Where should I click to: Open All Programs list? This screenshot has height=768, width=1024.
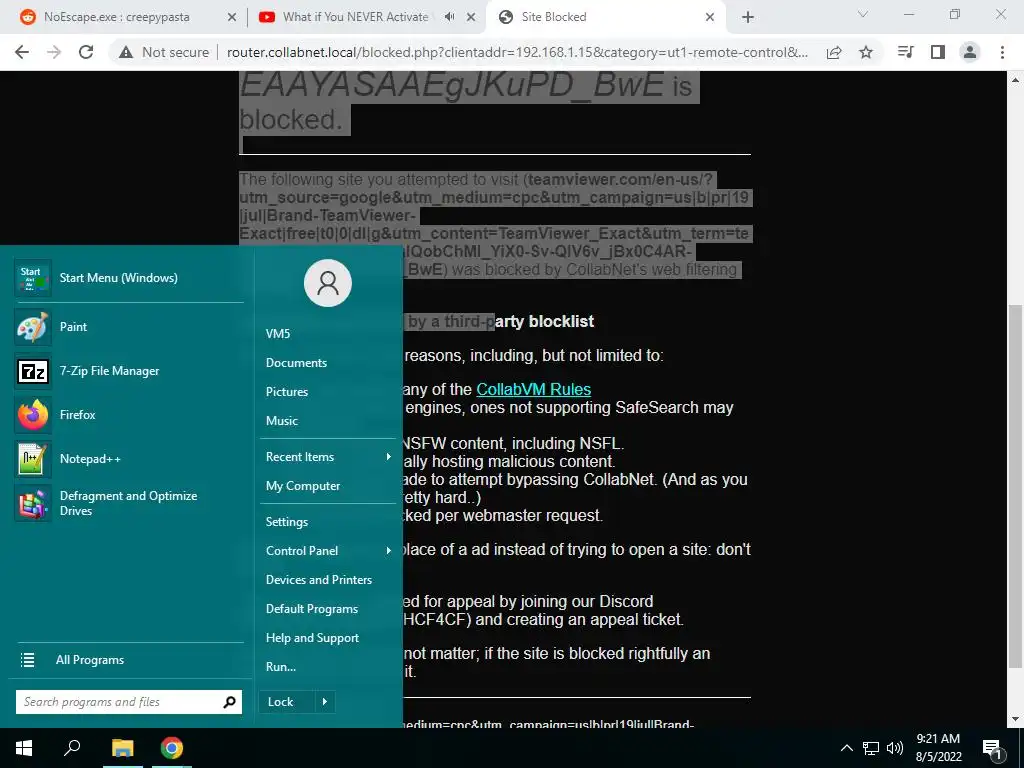point(129,660)
